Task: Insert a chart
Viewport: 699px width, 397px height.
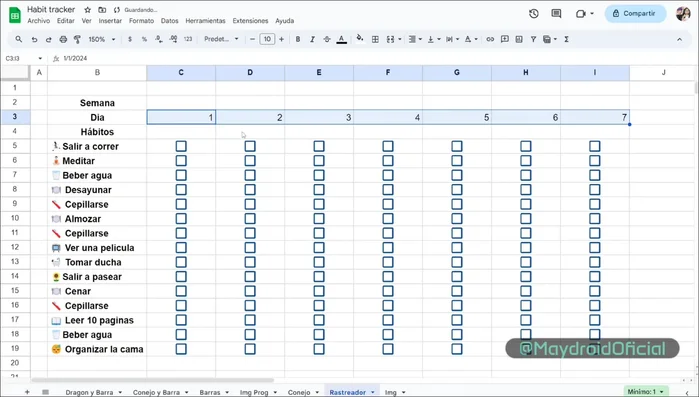Action: click(x=519, y=39)
